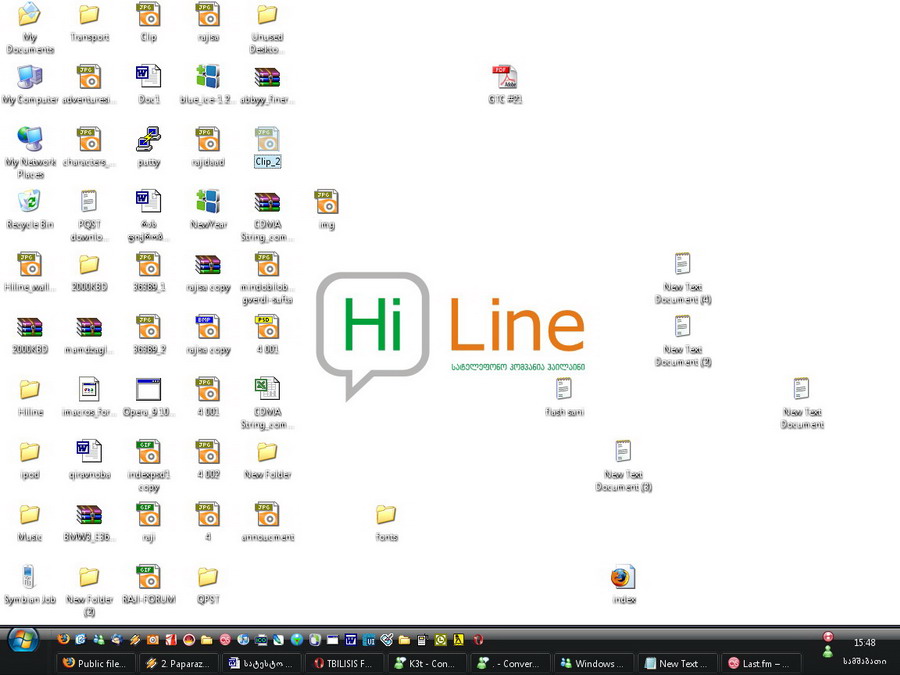Image resolution: width=900 pixels, height=675 pixels.
Task: Launch Messenger from Quick Launch
Action: click(x=99, y=639)
